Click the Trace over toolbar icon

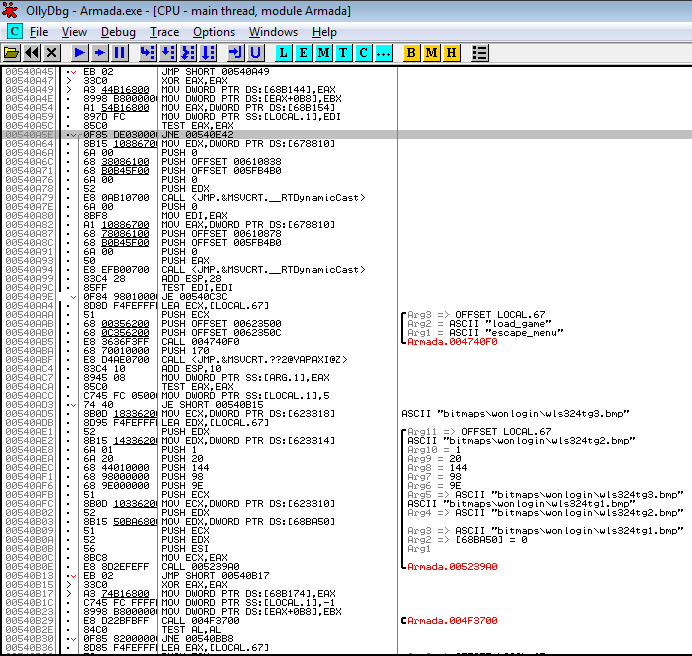[x=208, y=53]
